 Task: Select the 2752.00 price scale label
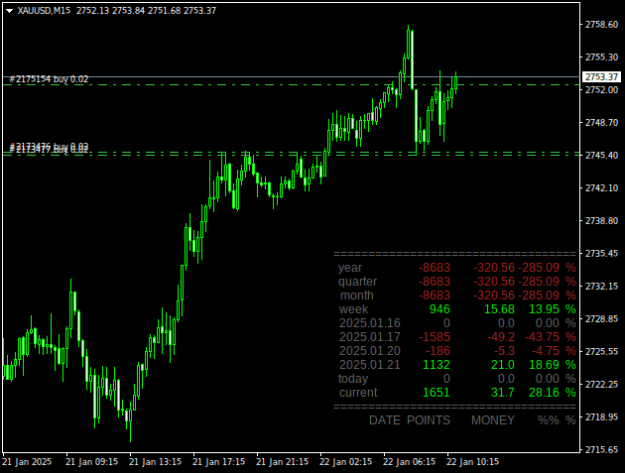click(601, 90)
